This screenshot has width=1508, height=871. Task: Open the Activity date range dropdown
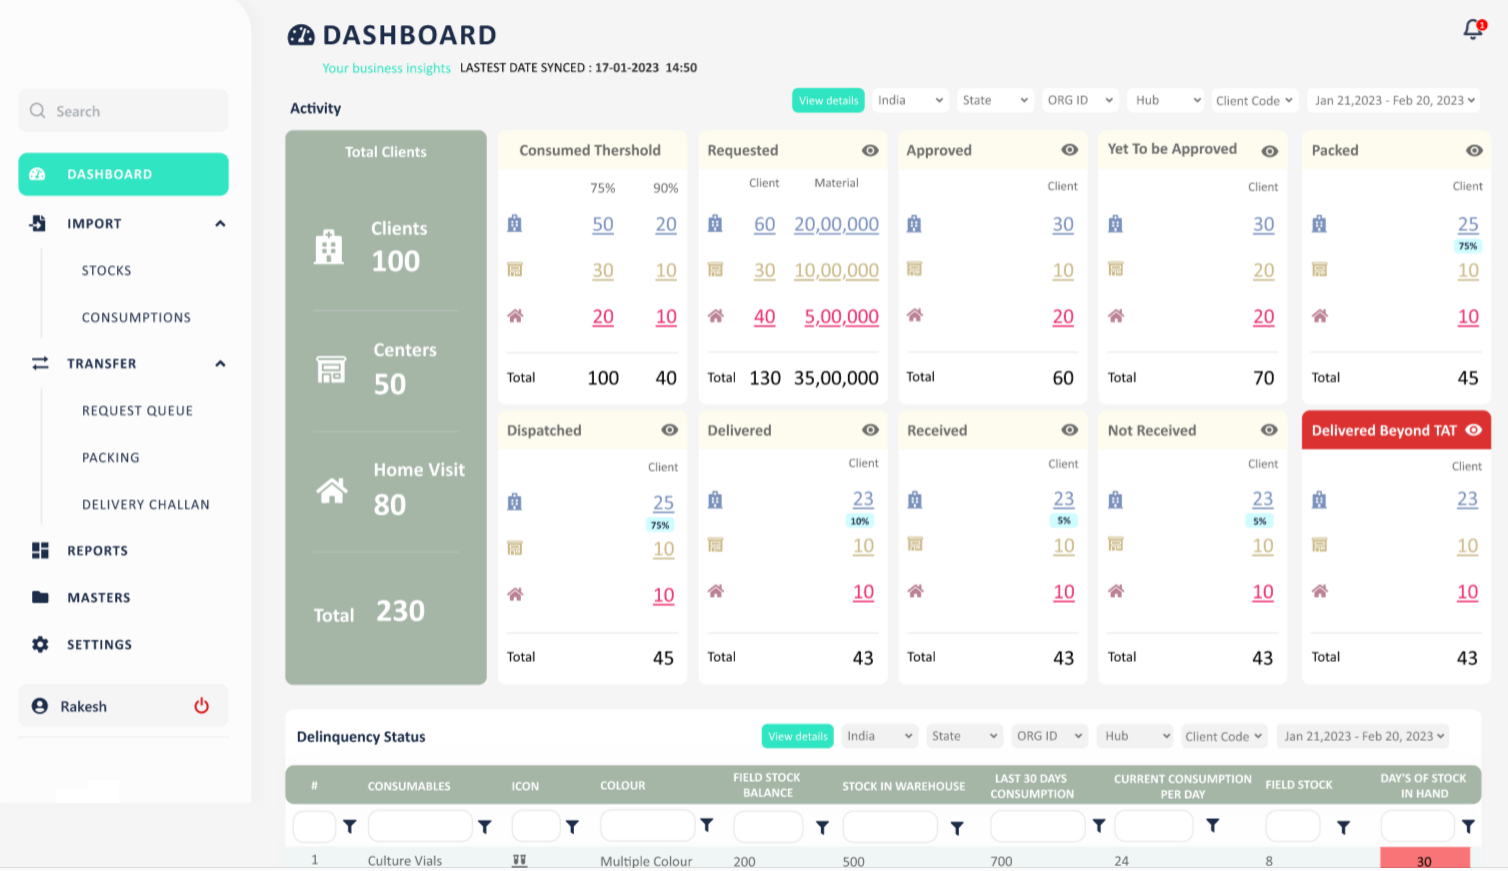(1393, 100)
